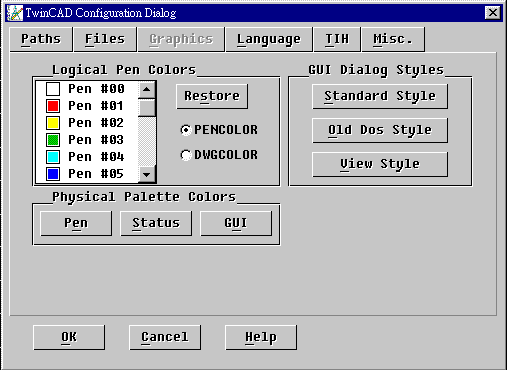The height and width of the screenshot is (371, 507).
Task: Select the Graphics tab
Action: click(181, 39)
